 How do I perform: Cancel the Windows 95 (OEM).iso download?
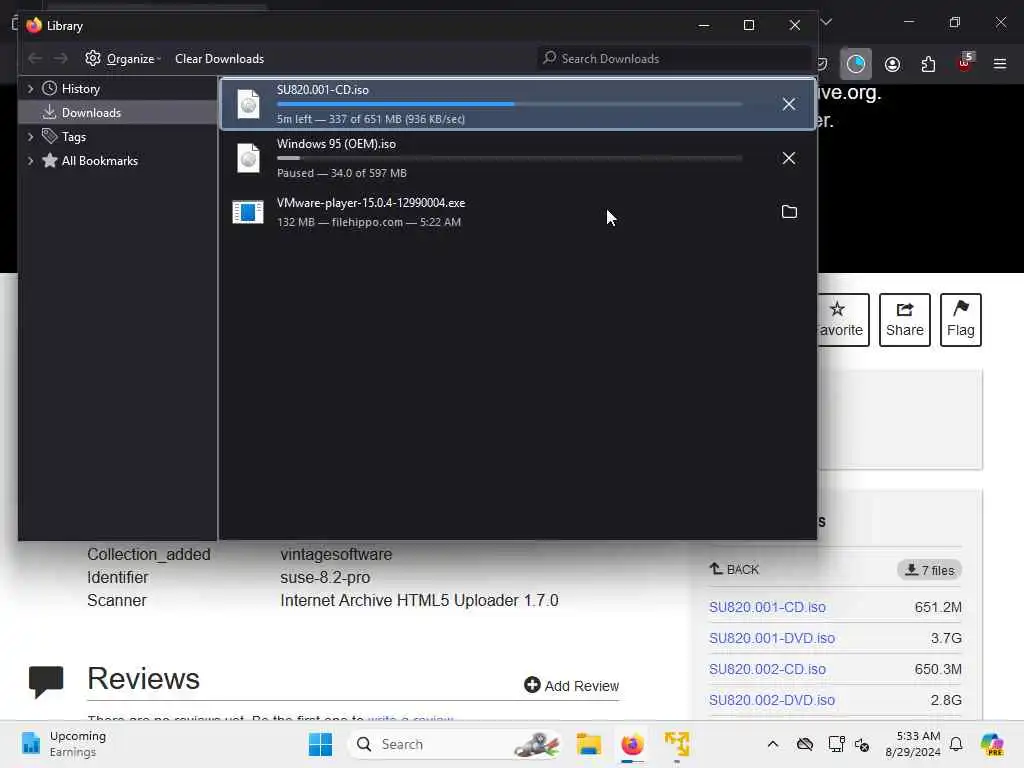pyautogui.click(x=788, y=158)
